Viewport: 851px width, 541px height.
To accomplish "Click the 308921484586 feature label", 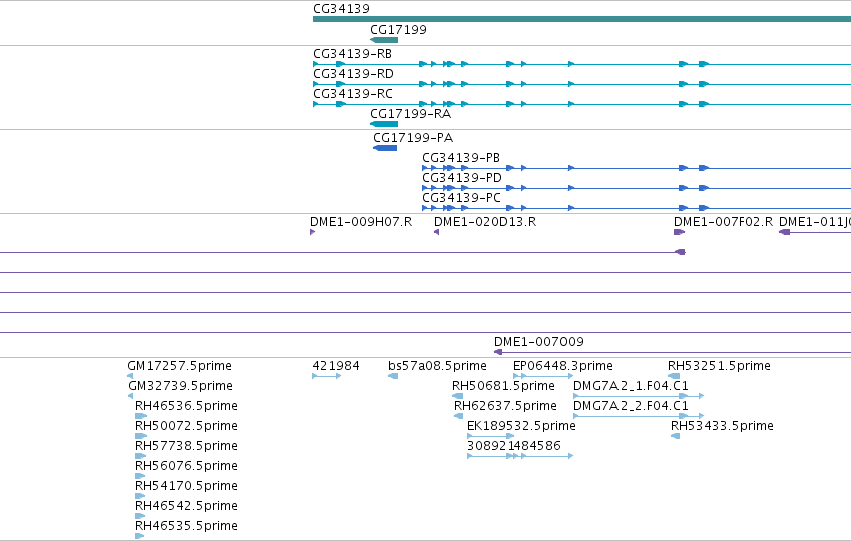I will pyautogui.click(x=514, y=446).
